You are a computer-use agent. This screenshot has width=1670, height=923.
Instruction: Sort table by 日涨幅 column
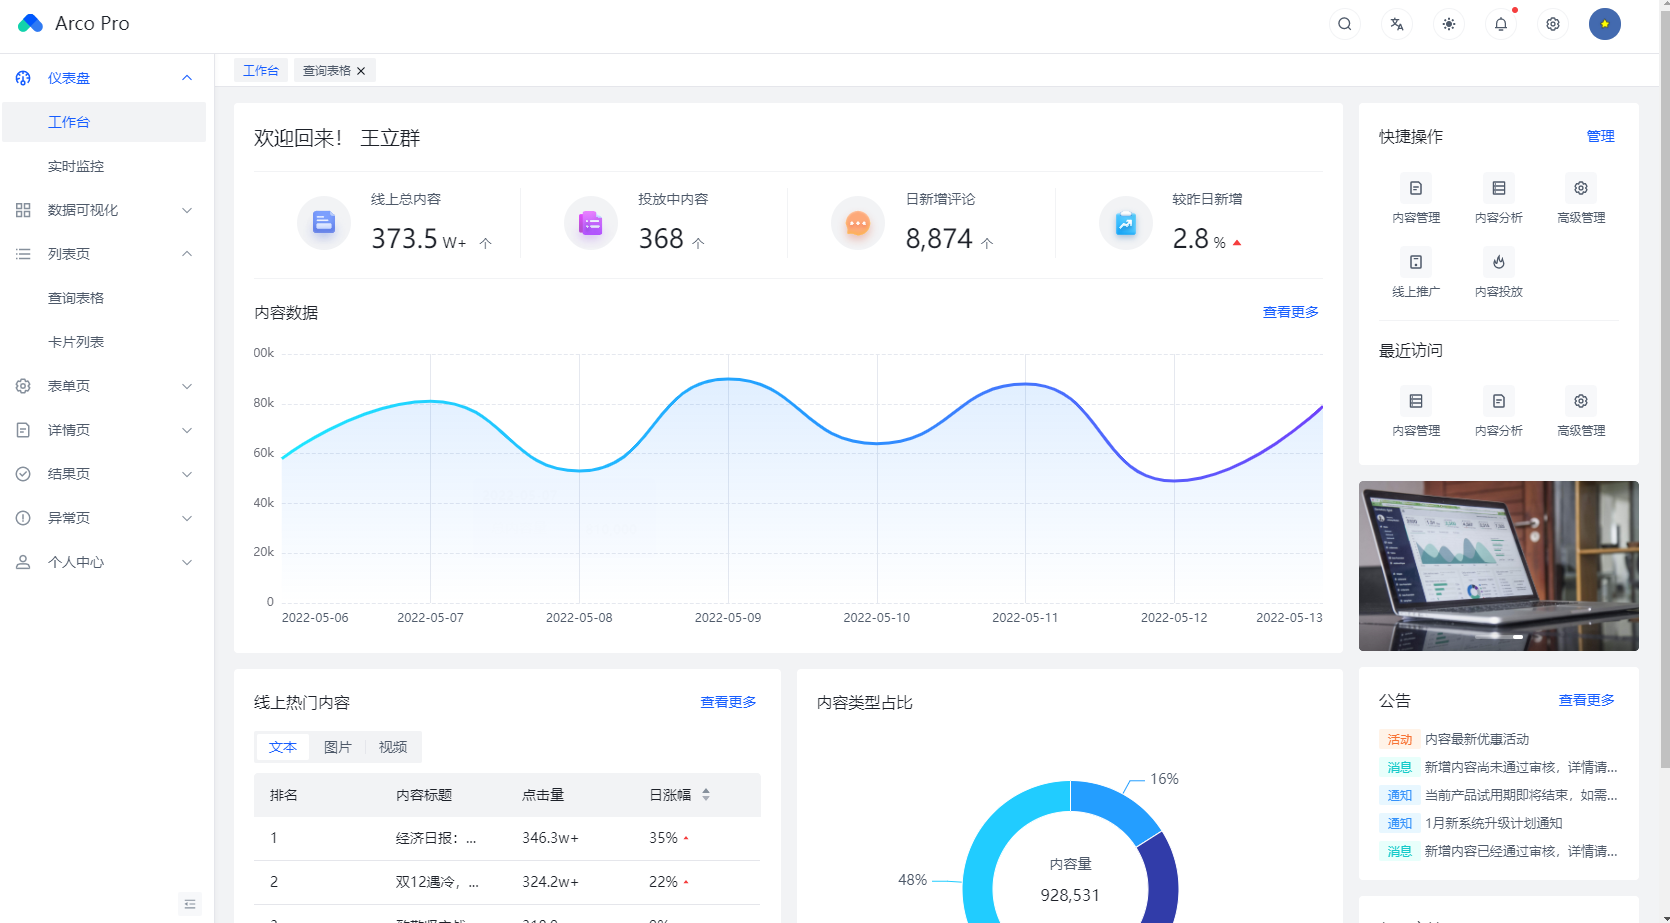[x=706, y=795]
